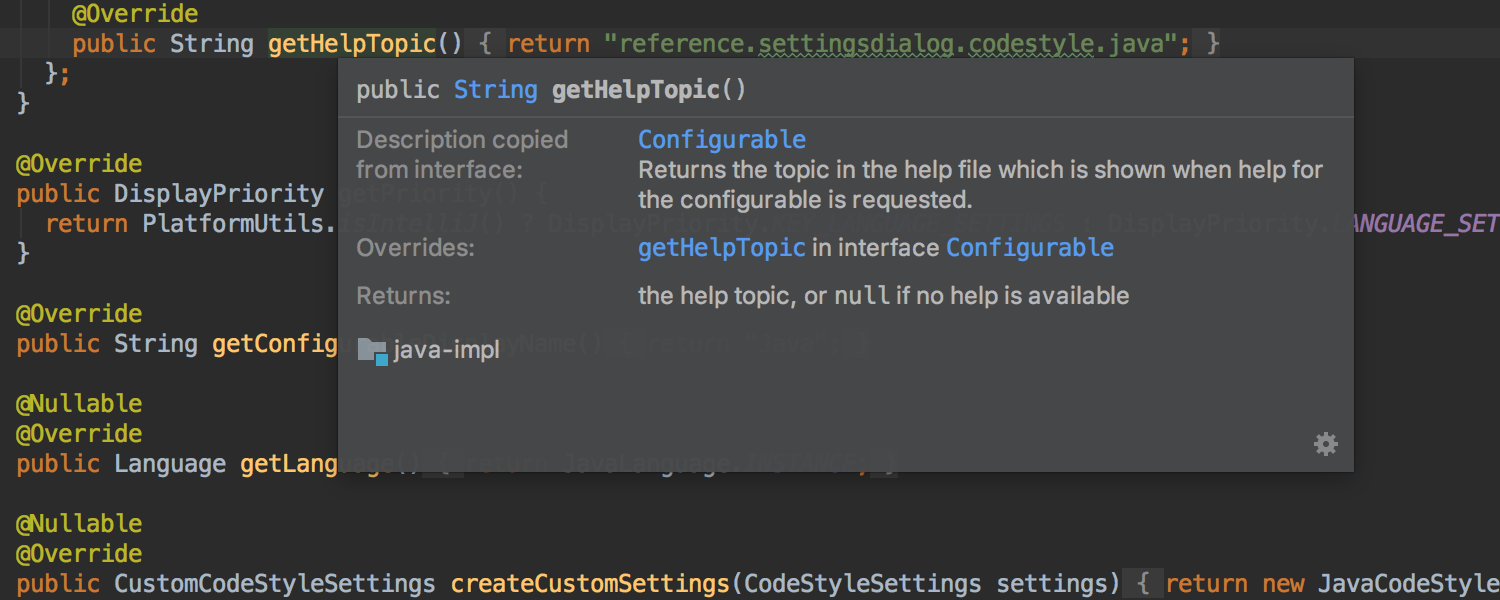Open documentation popup gear settings

pyautogui.click(x=1326, y=444)
